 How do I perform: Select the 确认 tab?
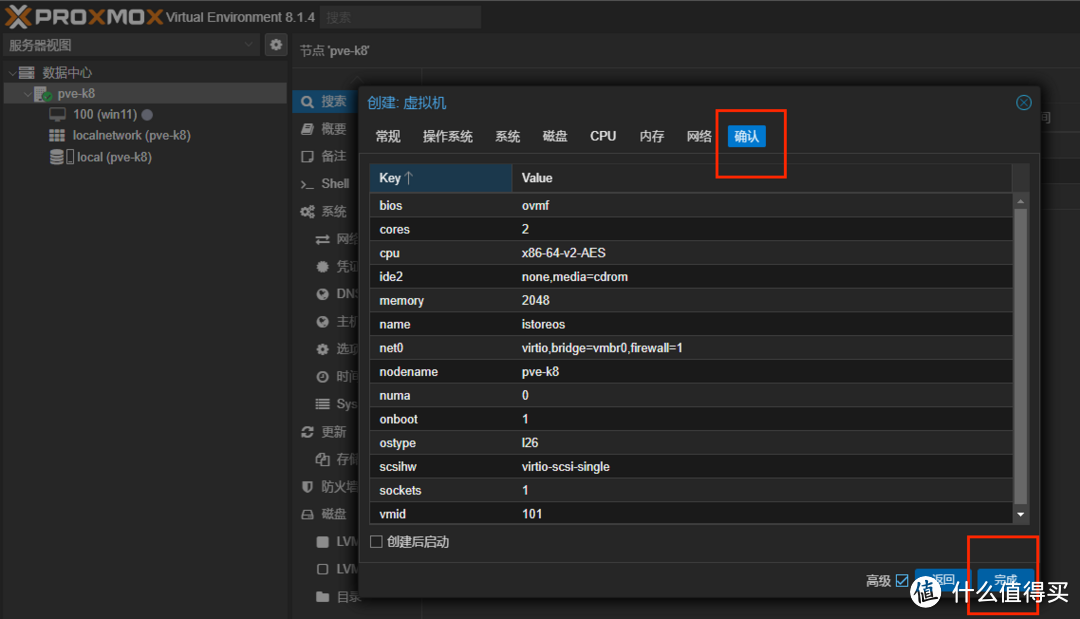747,136
